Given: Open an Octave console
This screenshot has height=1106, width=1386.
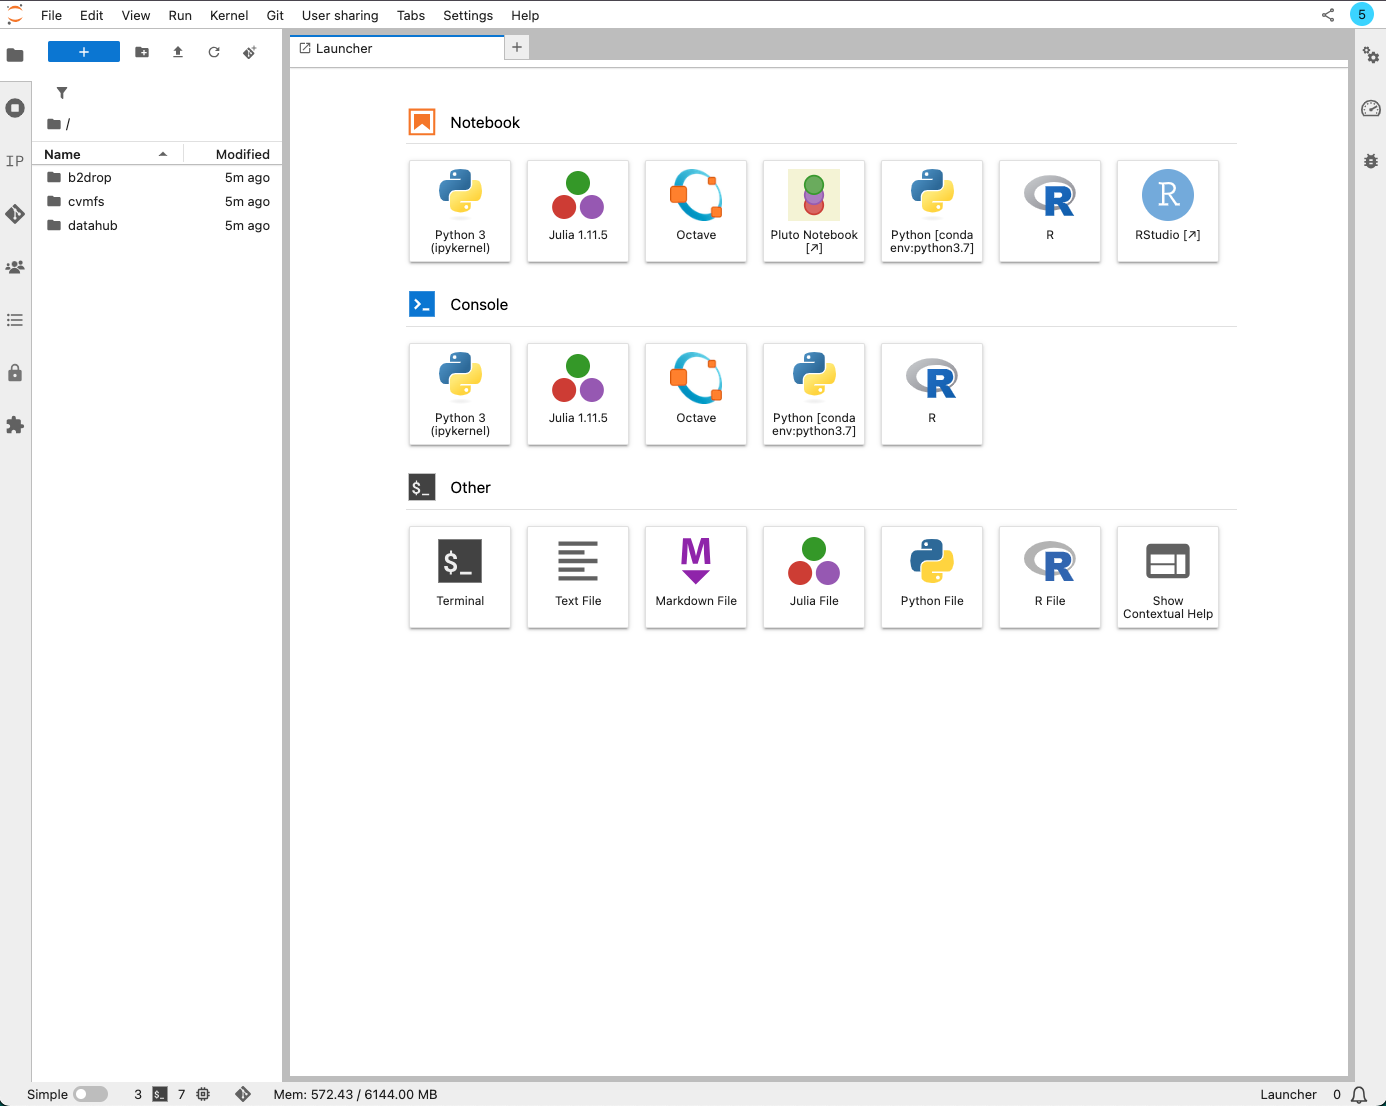Looking at the screenshot, I should tap(696, 394).
